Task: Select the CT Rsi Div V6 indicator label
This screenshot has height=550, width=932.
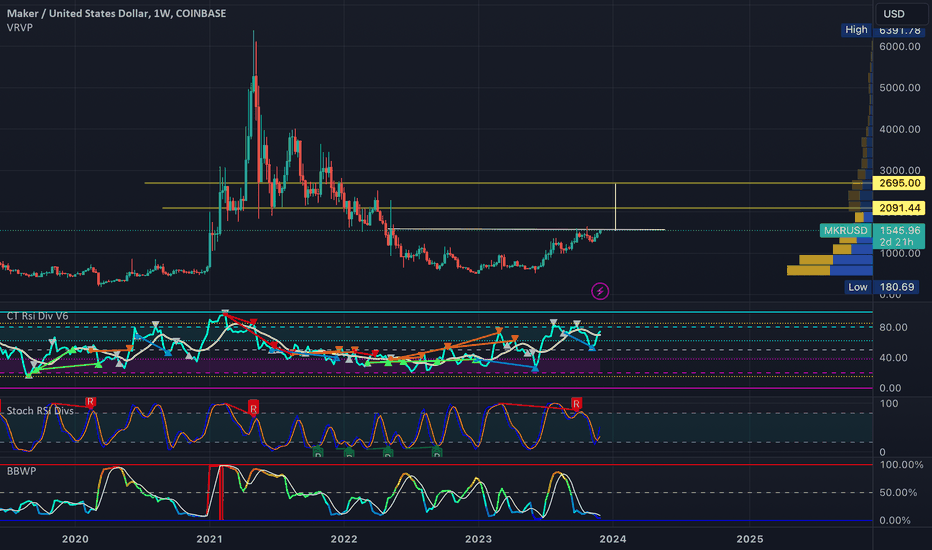Action: coord(37,316)
